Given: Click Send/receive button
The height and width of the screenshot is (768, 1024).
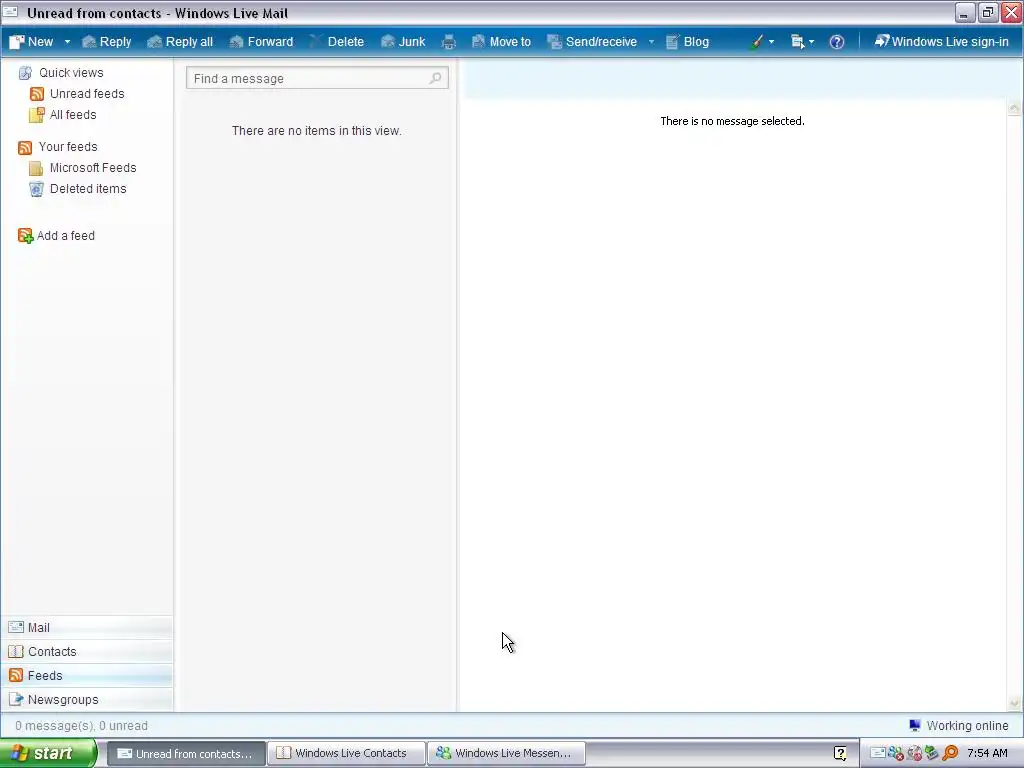Looking at the screenshot, I should [592, 42].
